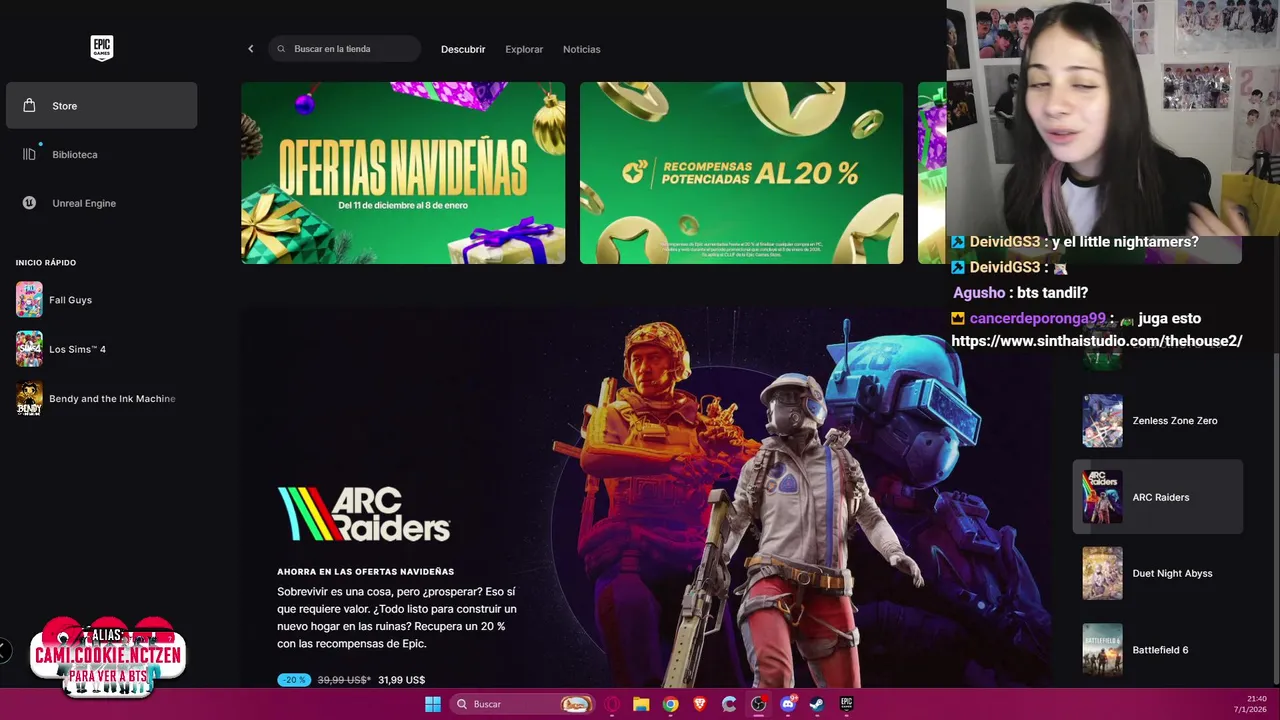Click the Bendy game icon

tap(29, 398)
